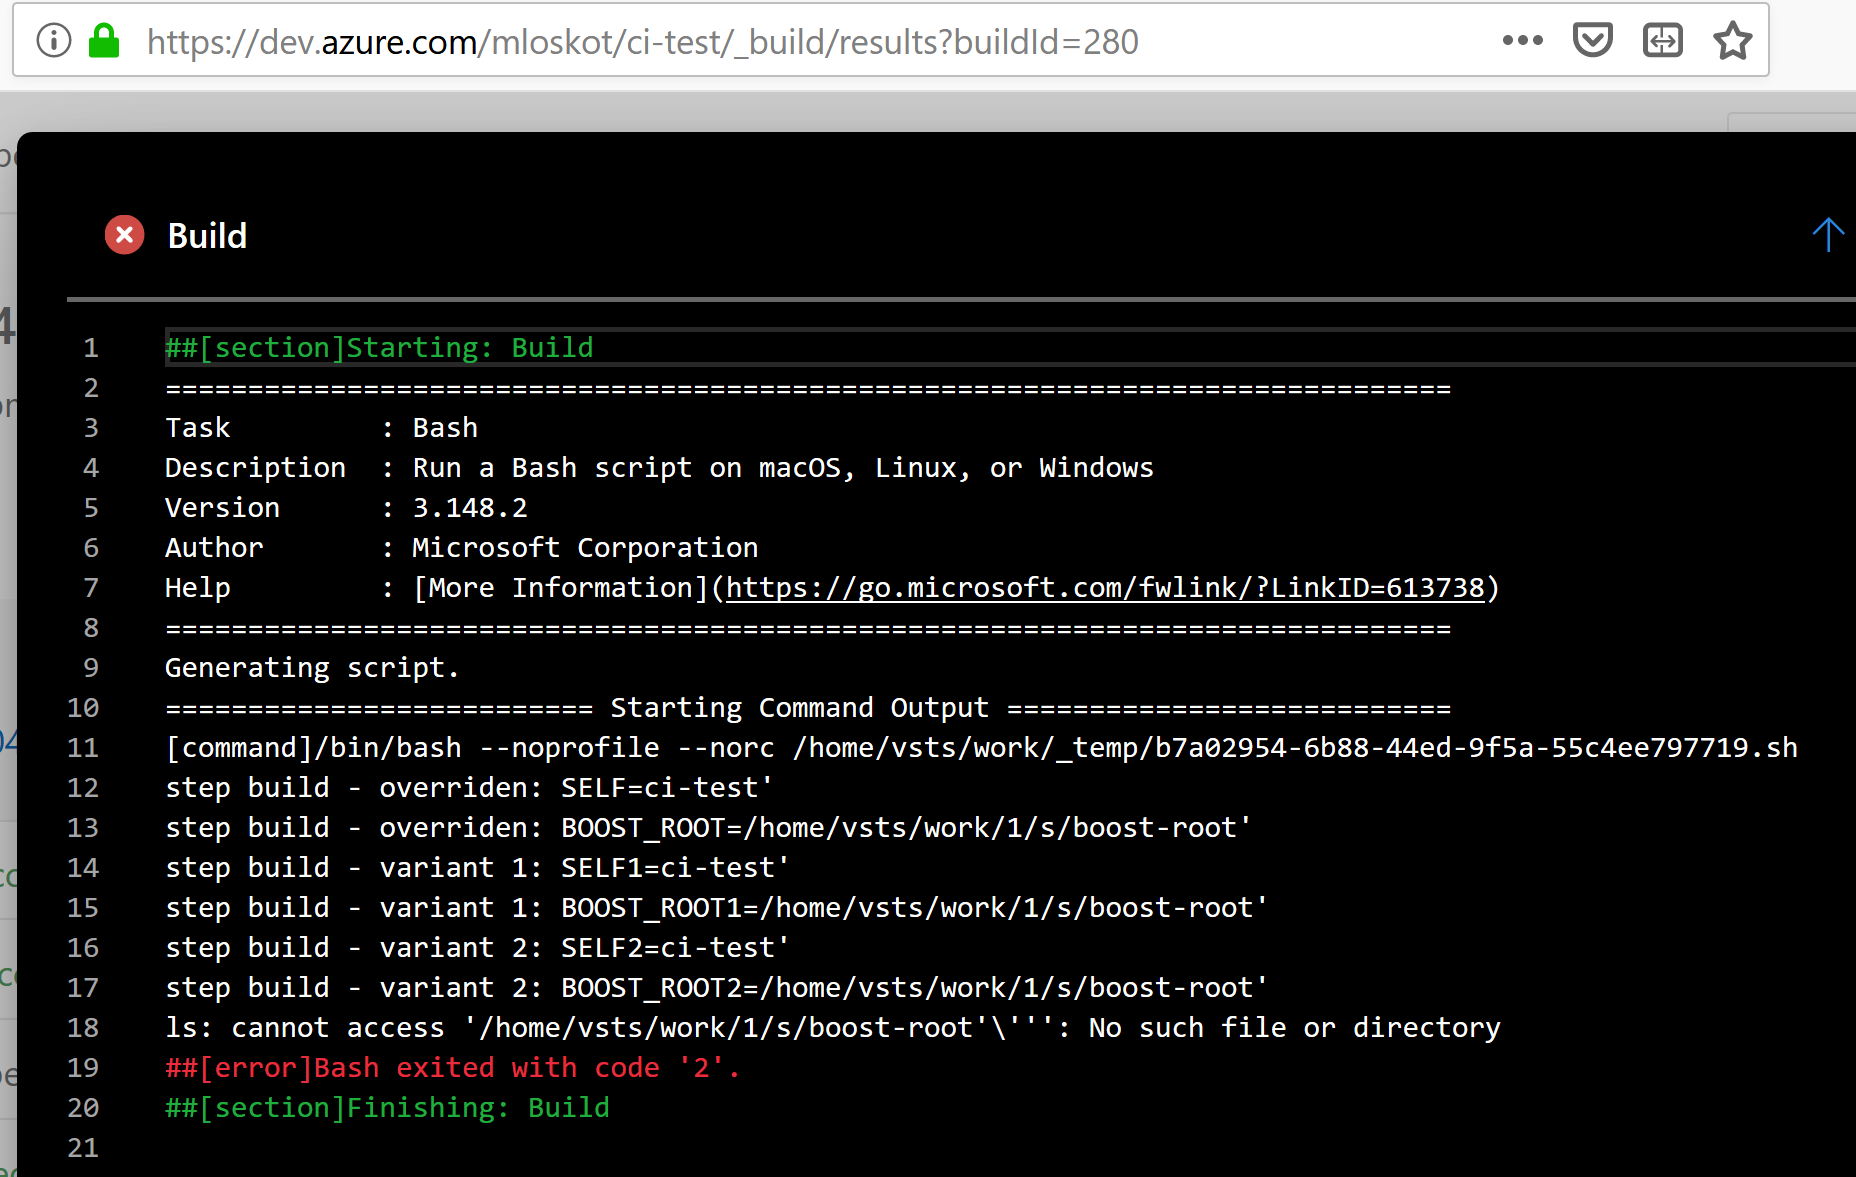Bookmark the page with the star icon
Viewport: 1856px width, 1177px height.
click(1732, 40)
